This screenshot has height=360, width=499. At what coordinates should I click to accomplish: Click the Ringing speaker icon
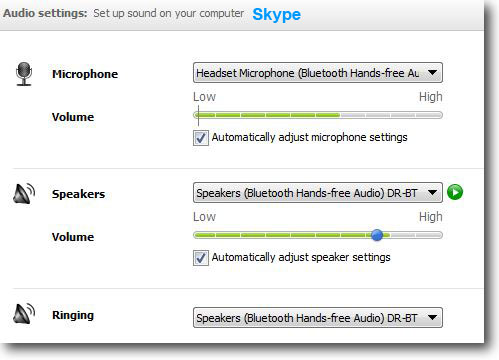click(24, 314)
